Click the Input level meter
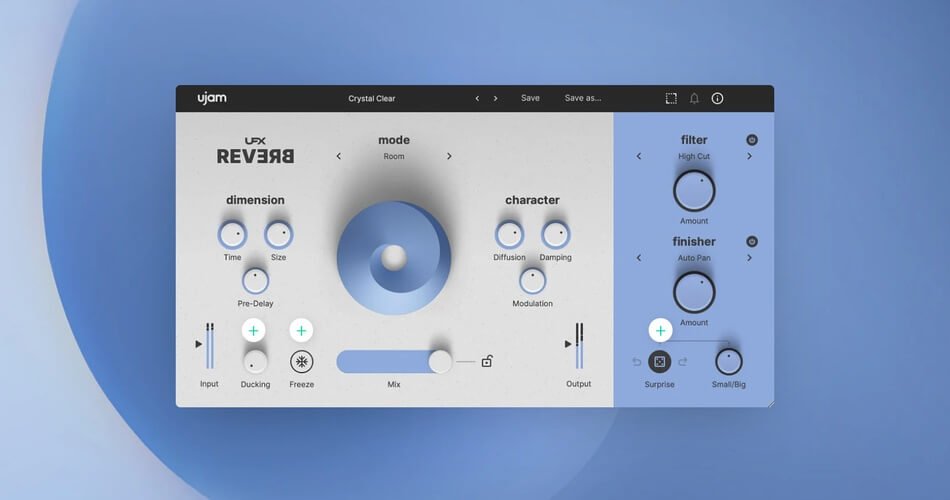The width and height of the screenshot is (950, 500). [x=210, y=345]
